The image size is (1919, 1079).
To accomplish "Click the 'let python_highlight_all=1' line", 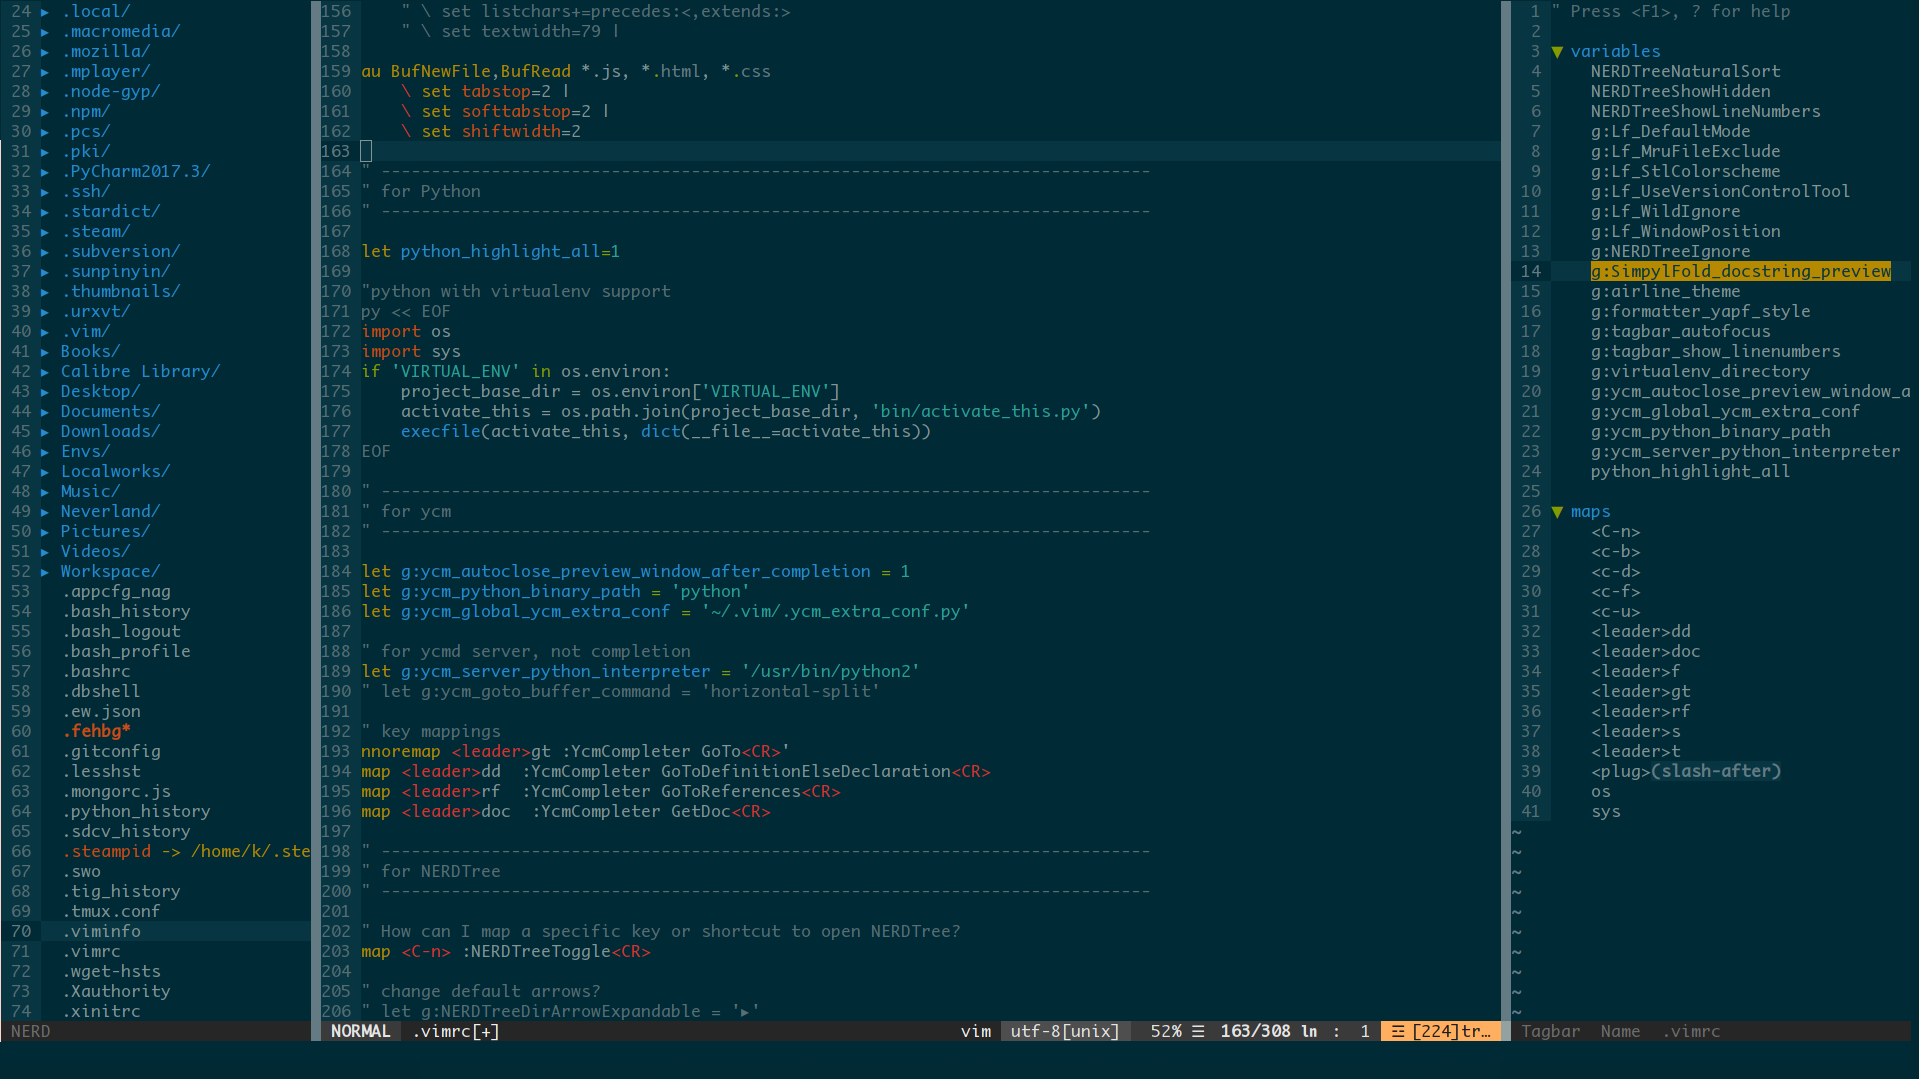I will coord(490,251).
